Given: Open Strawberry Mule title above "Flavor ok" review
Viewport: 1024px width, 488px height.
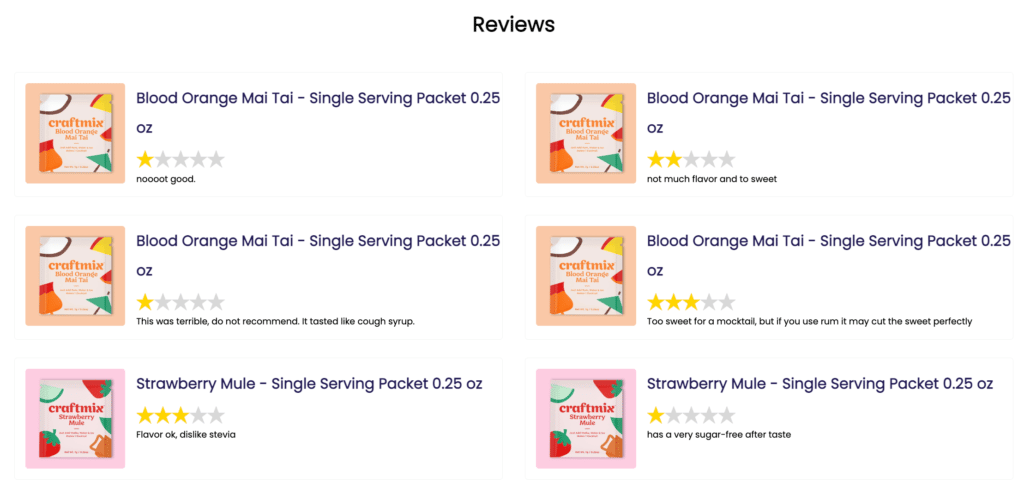Looking at the screenshot, I should point(309,384).
